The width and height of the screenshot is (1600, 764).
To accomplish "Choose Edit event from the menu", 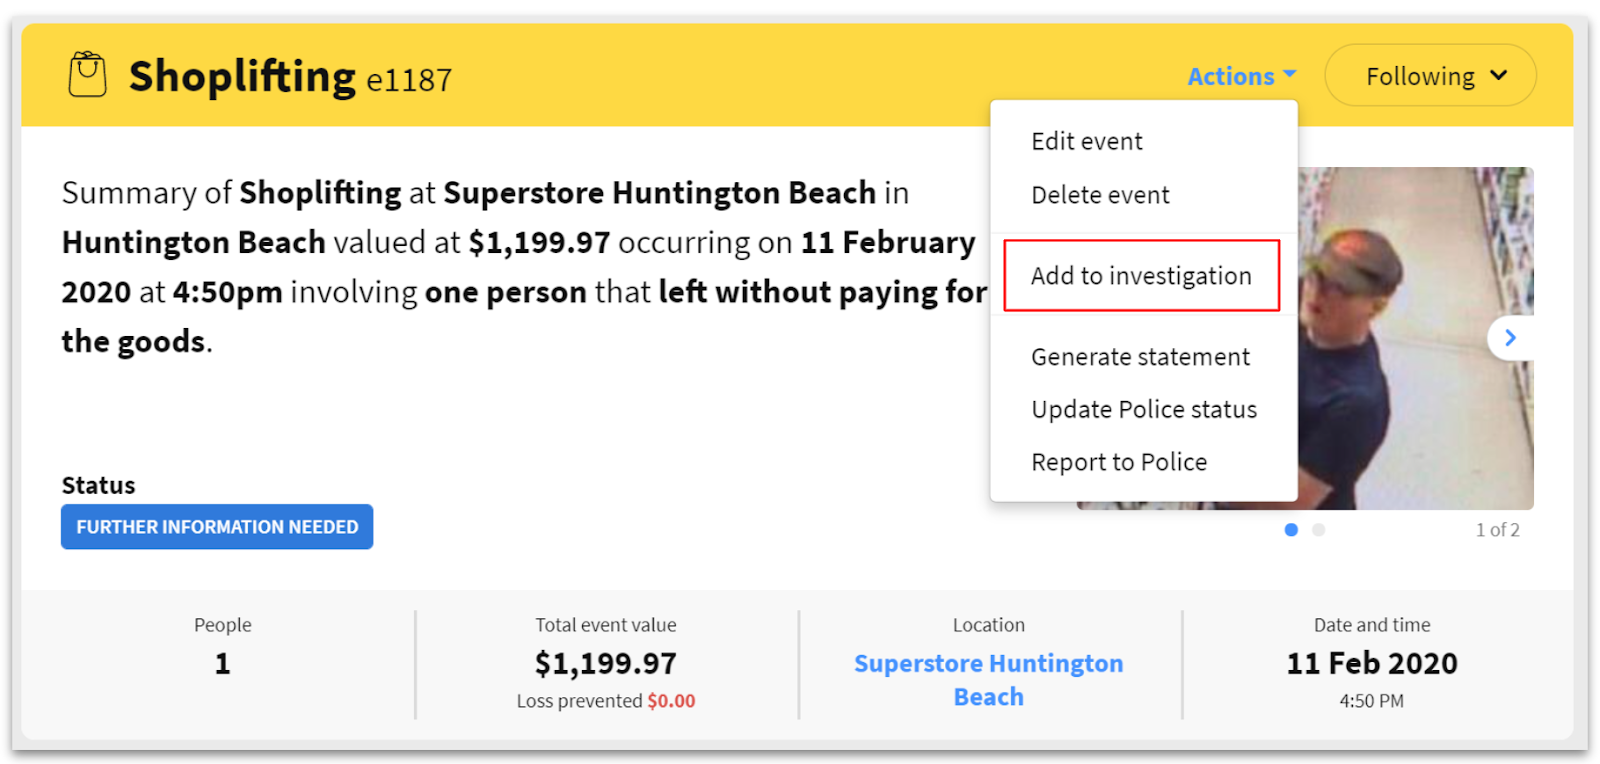I will pyautogui.click(x=1087, y=142).
